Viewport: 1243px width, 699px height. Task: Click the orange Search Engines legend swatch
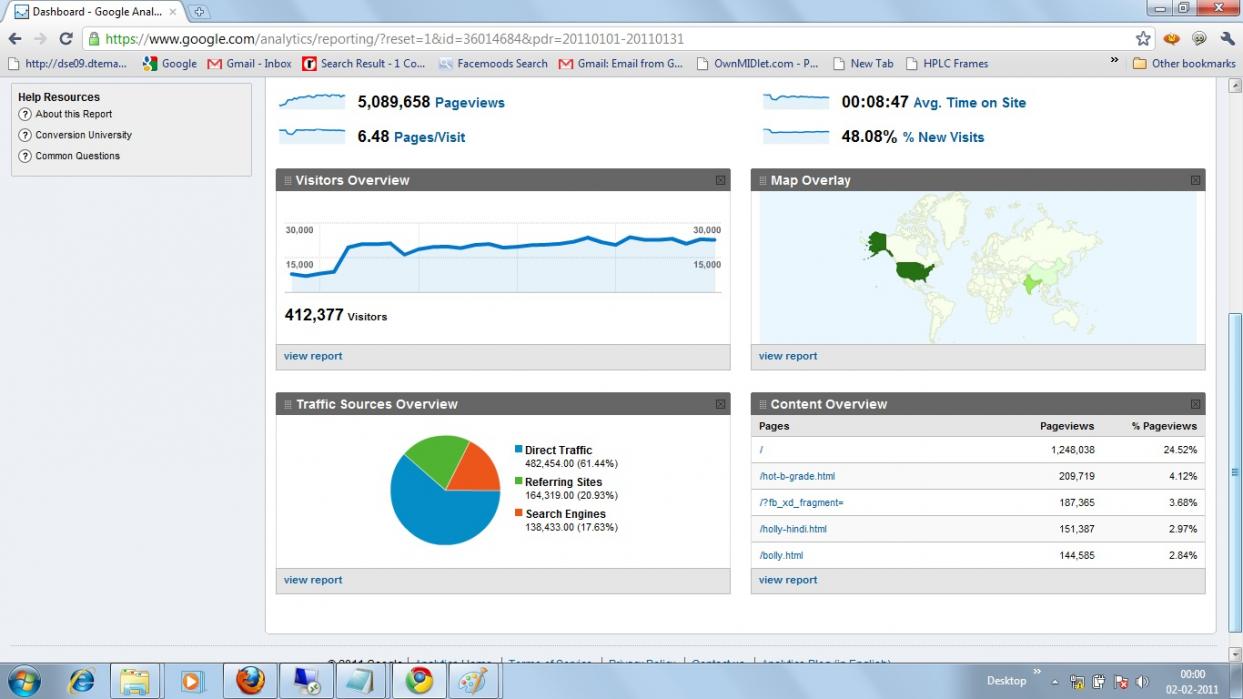click(518, 514)
